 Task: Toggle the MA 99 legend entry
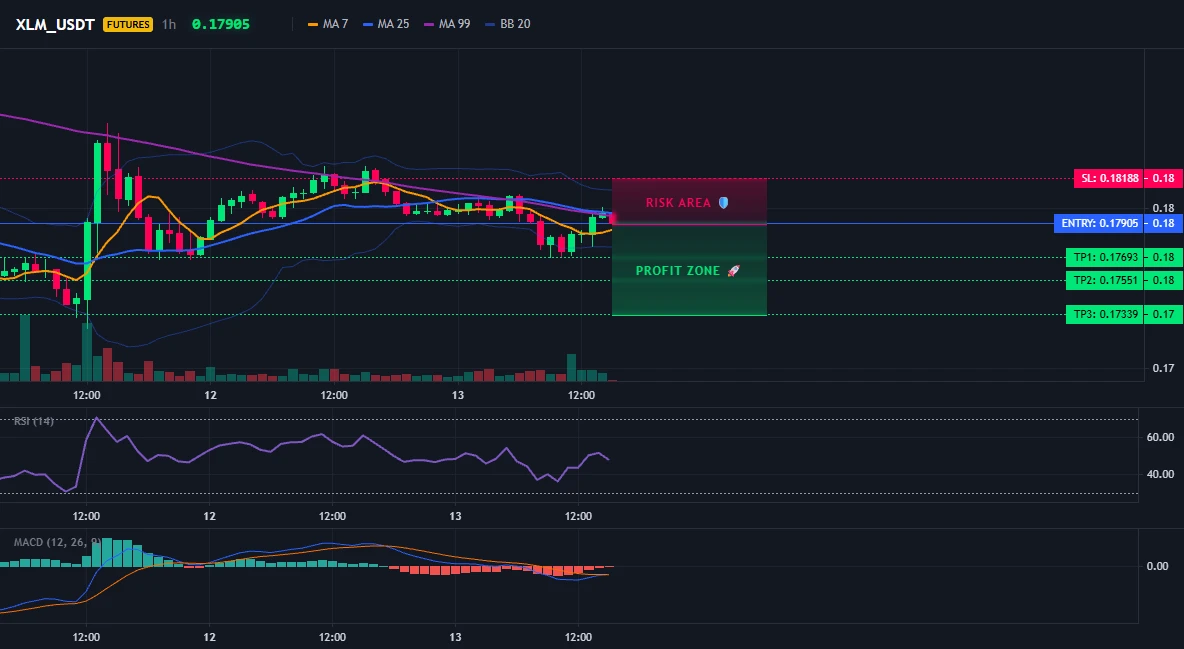447,24
